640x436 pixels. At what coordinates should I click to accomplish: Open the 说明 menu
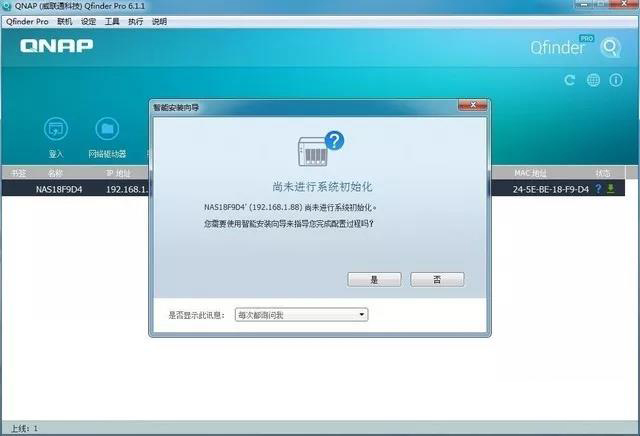tap(159, 22)
